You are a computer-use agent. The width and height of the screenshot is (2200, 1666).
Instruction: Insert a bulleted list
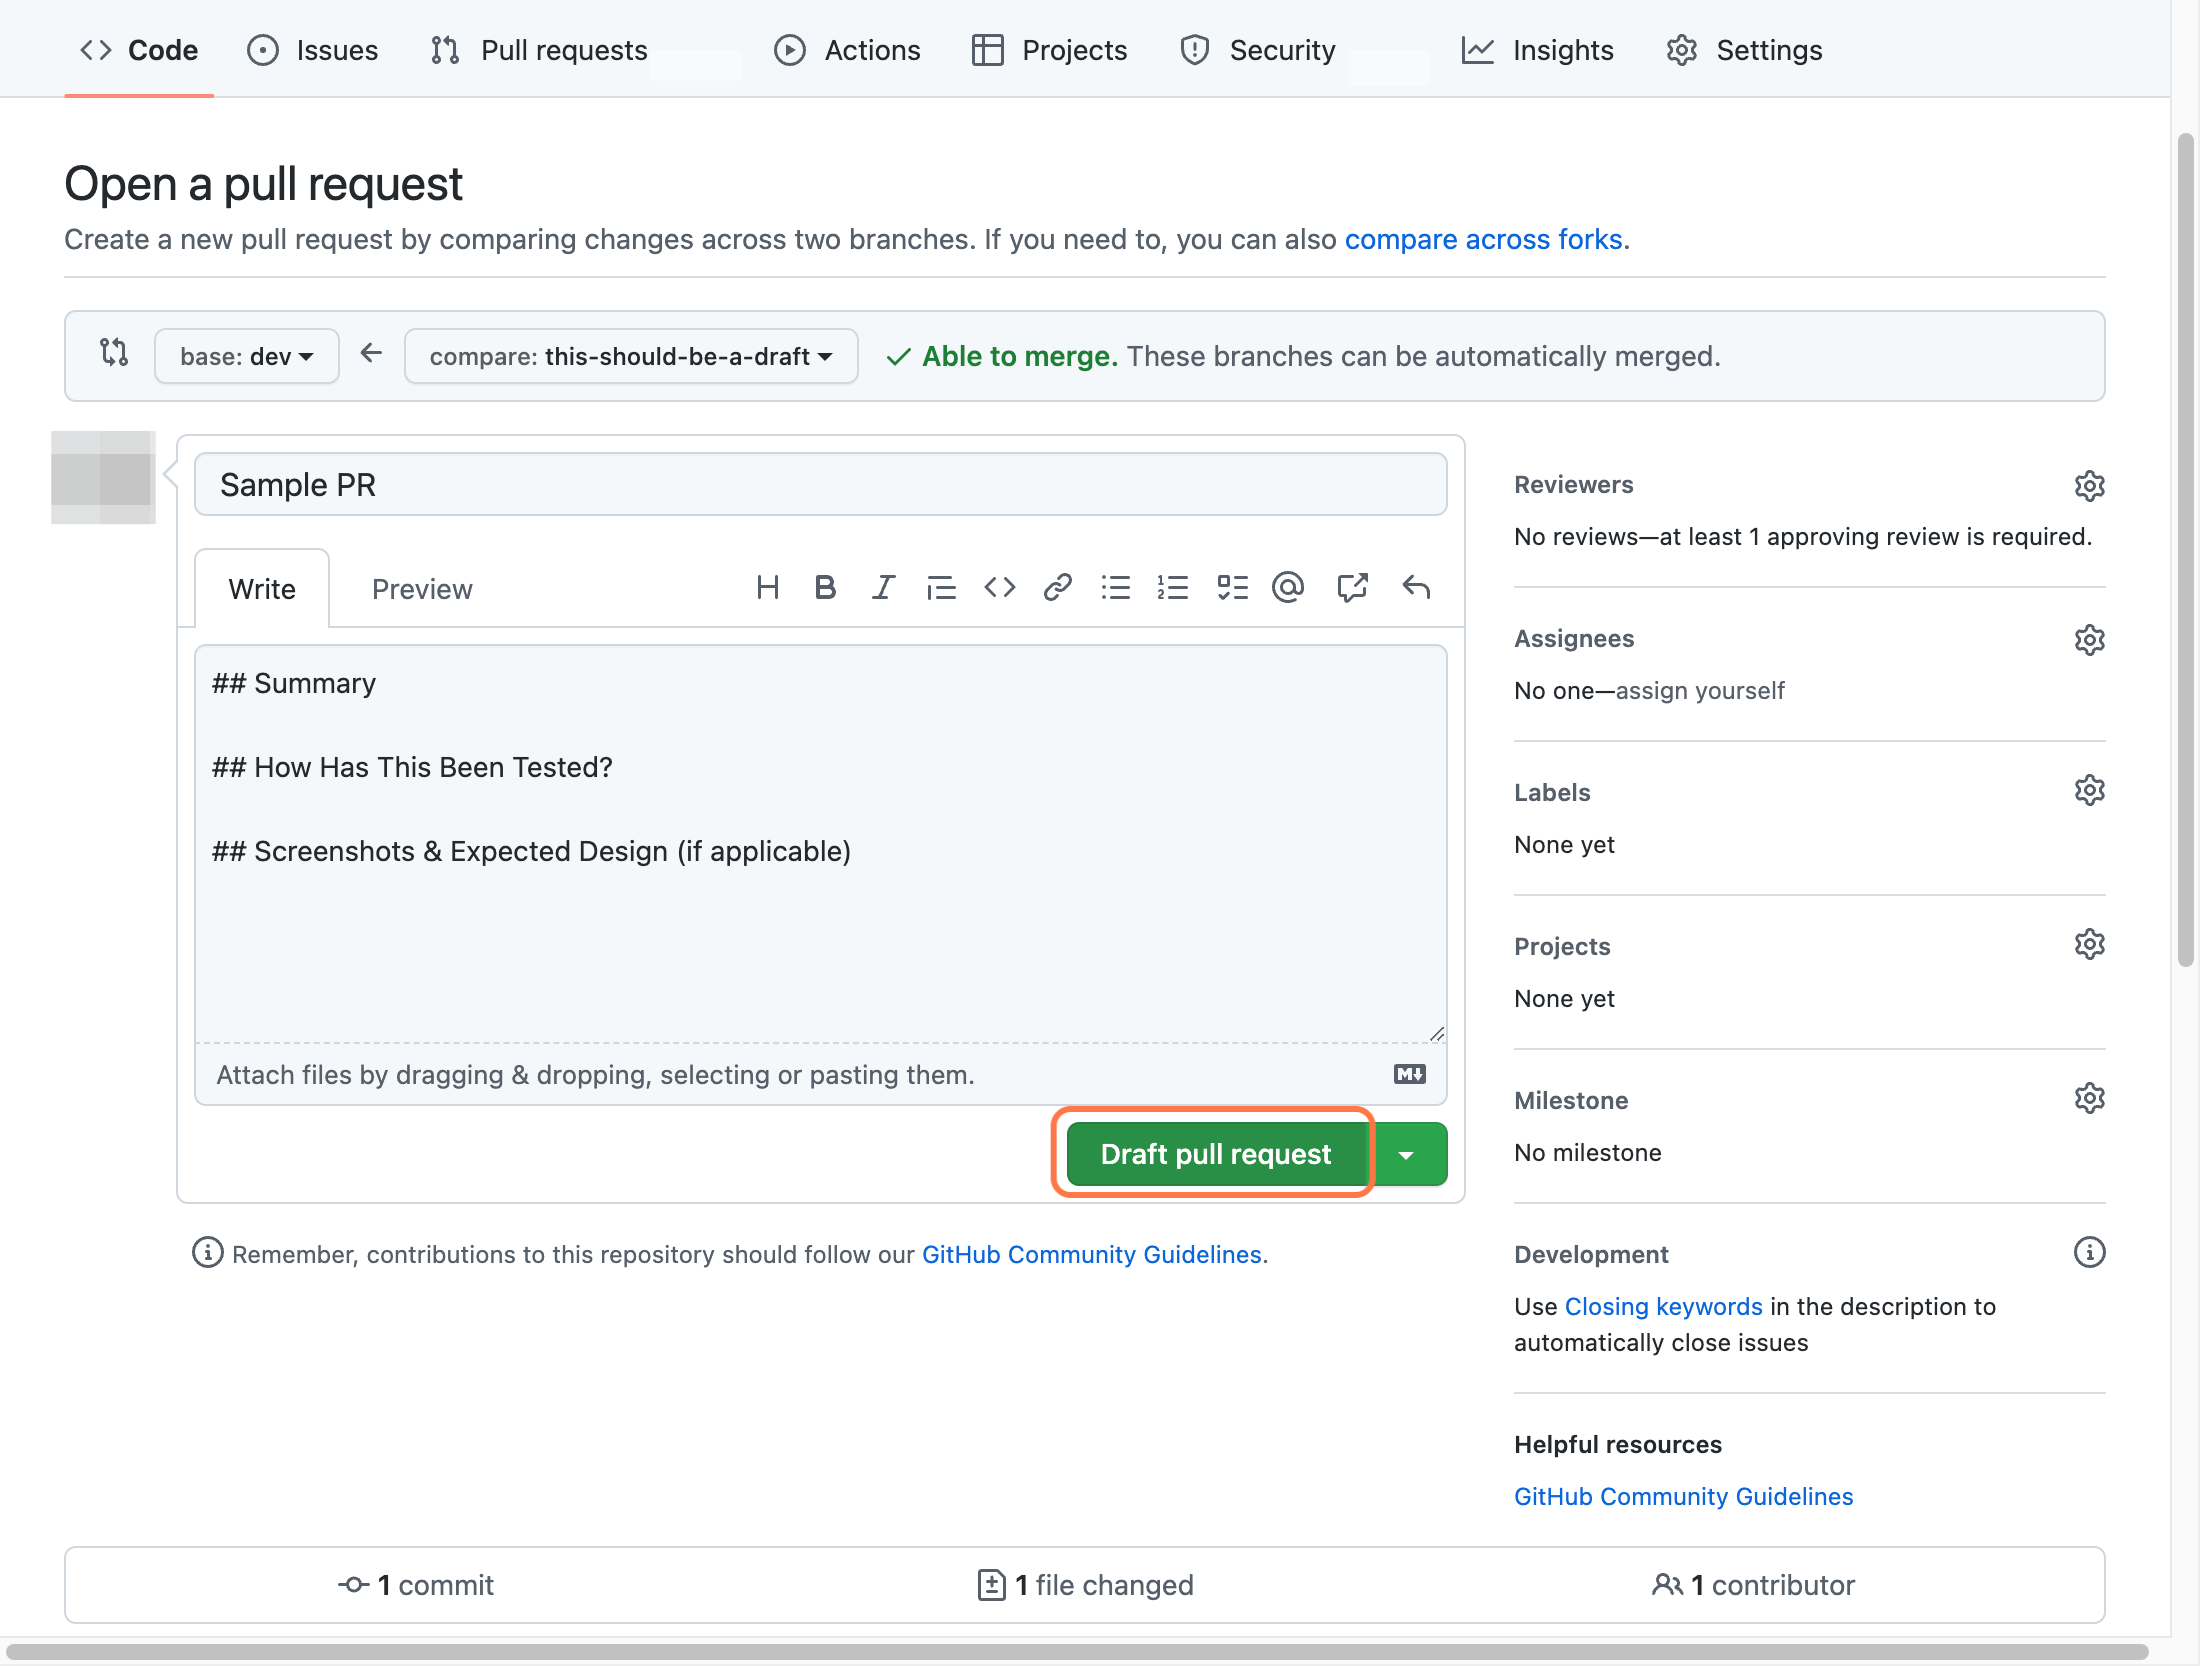(x=1116, y=588)
